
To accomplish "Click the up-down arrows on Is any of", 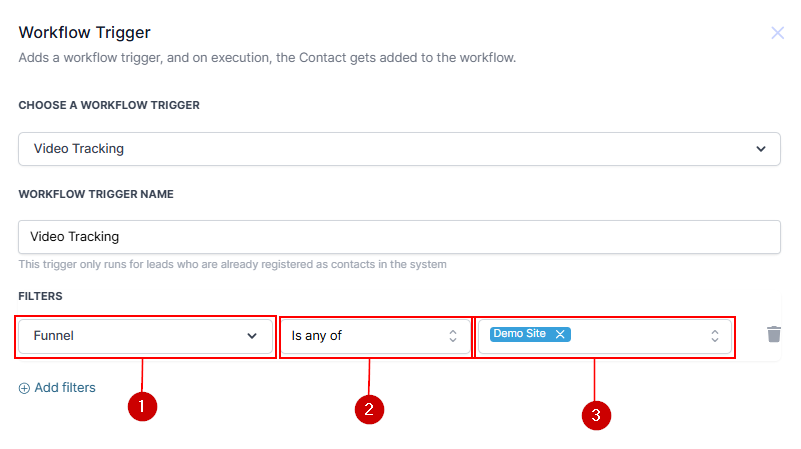I will (452, 336).
